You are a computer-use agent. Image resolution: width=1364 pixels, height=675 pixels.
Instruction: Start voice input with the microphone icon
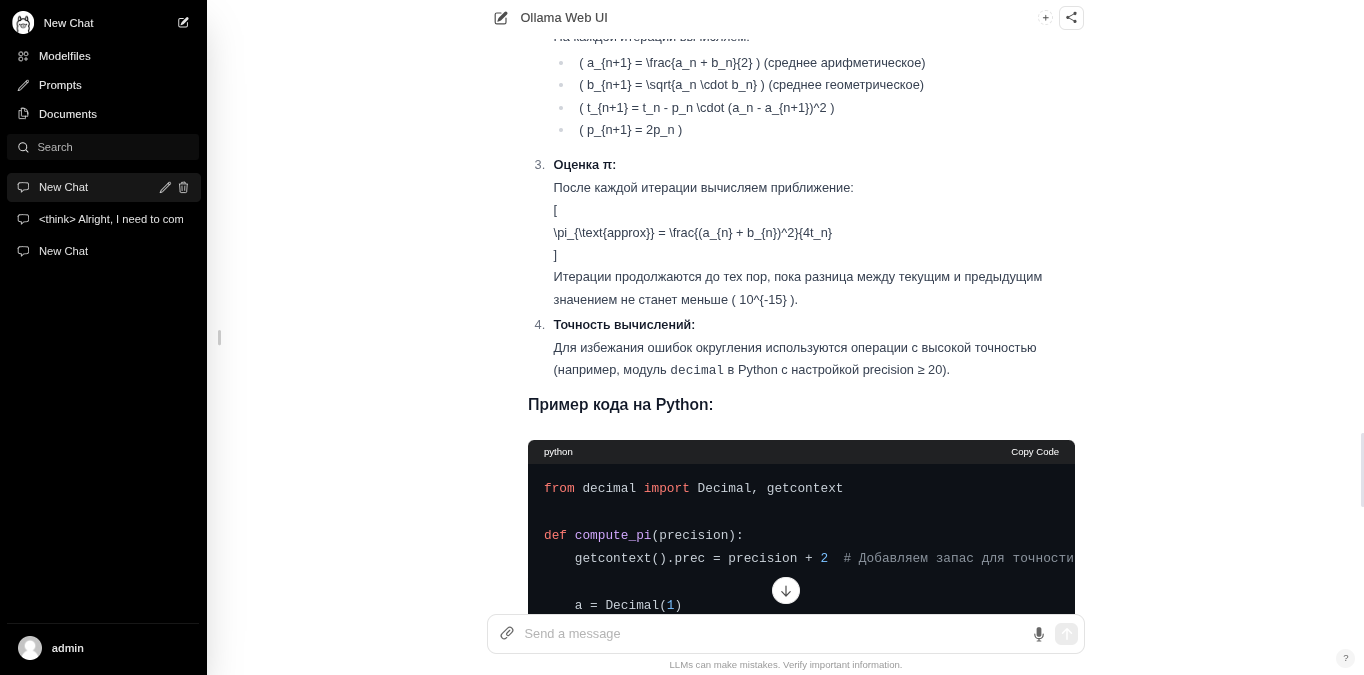click(x=1038, y=634)
